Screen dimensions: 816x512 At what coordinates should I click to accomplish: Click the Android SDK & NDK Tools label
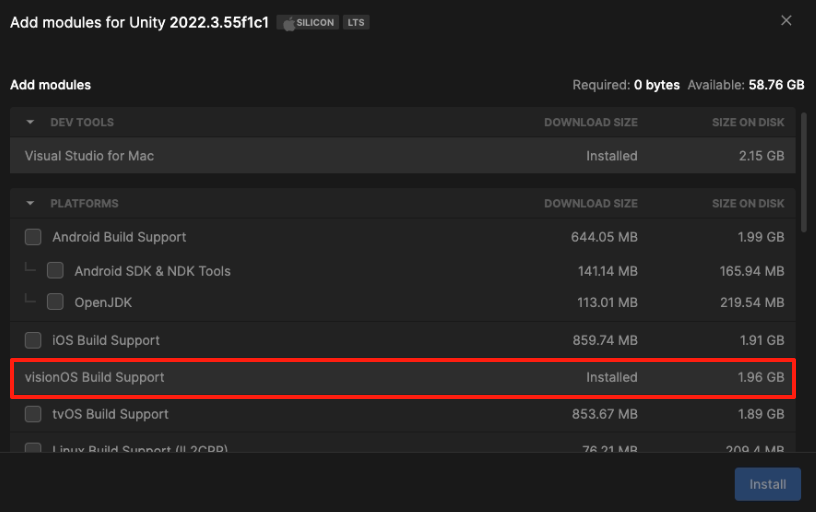pyautogui.click(x=152, y=271)
